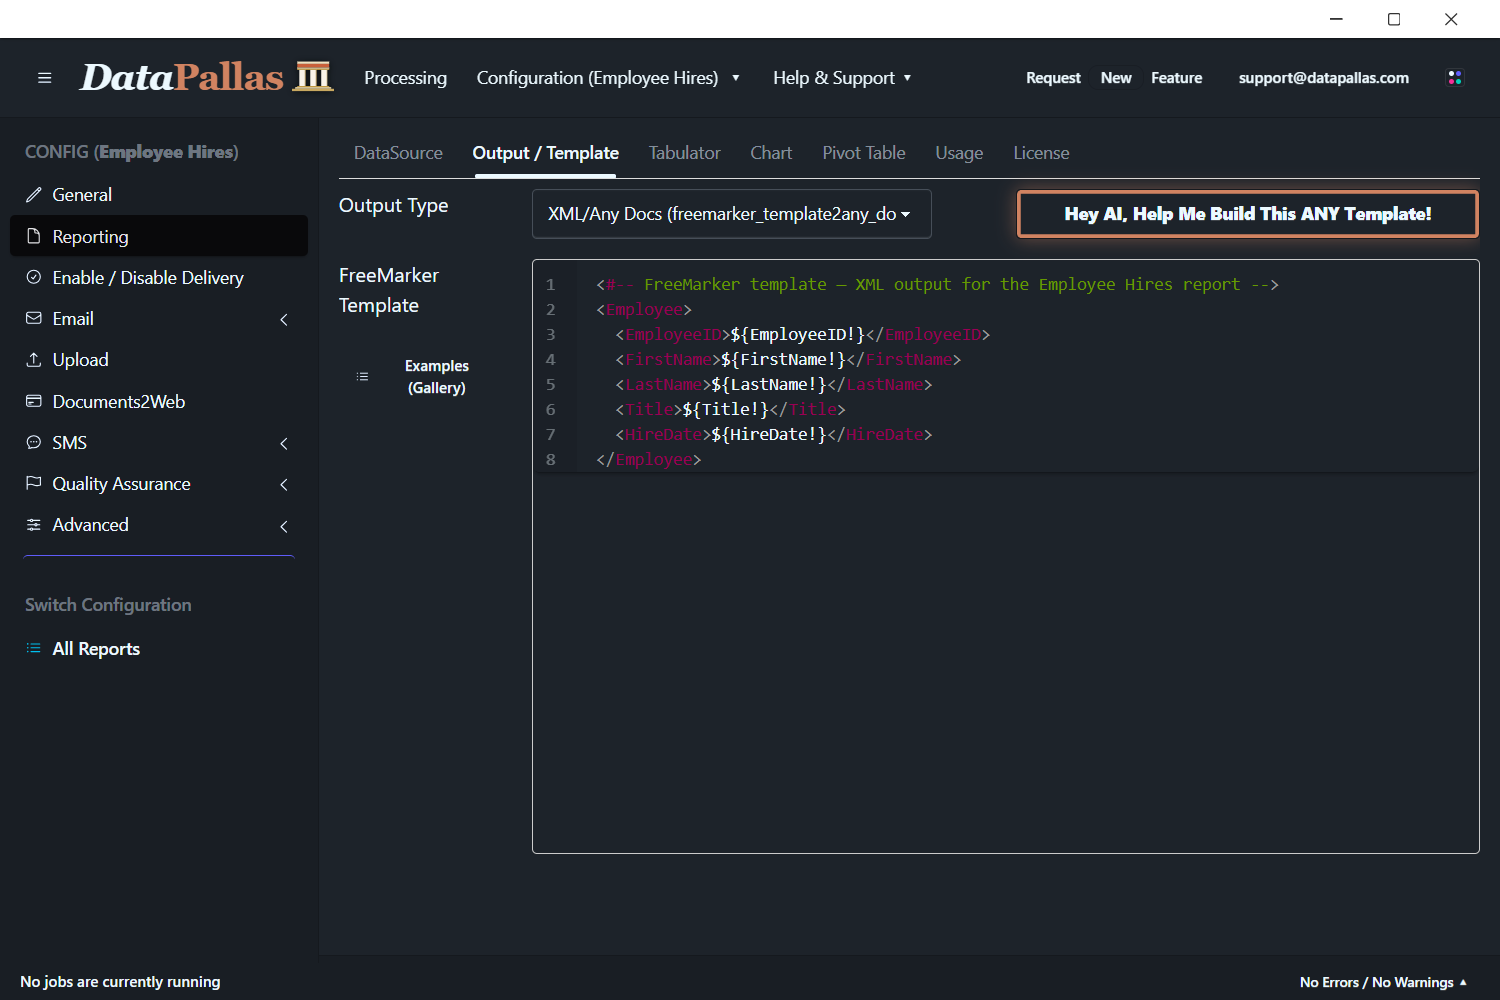Switch to the DataSource tab

(398, 153)
